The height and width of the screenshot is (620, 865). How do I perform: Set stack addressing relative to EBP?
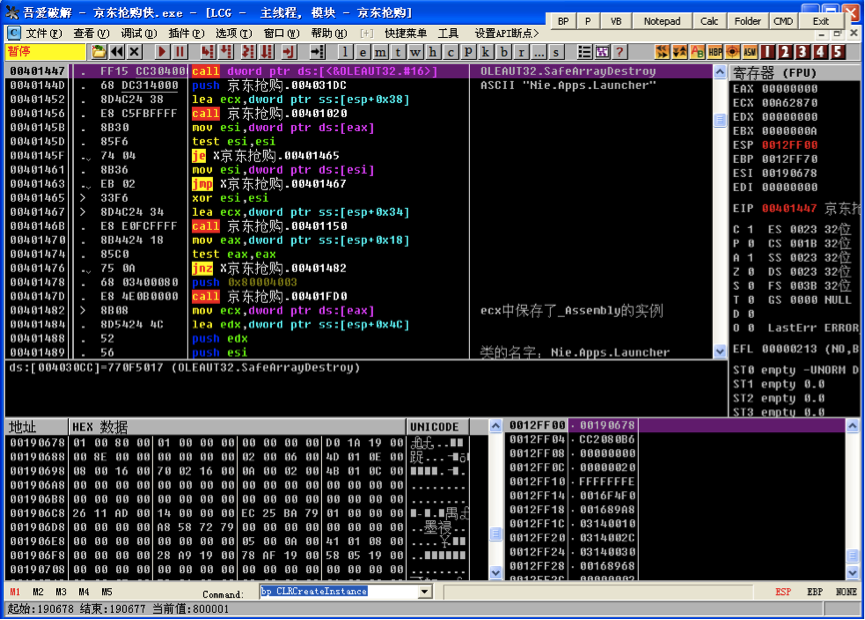(815, 592)
